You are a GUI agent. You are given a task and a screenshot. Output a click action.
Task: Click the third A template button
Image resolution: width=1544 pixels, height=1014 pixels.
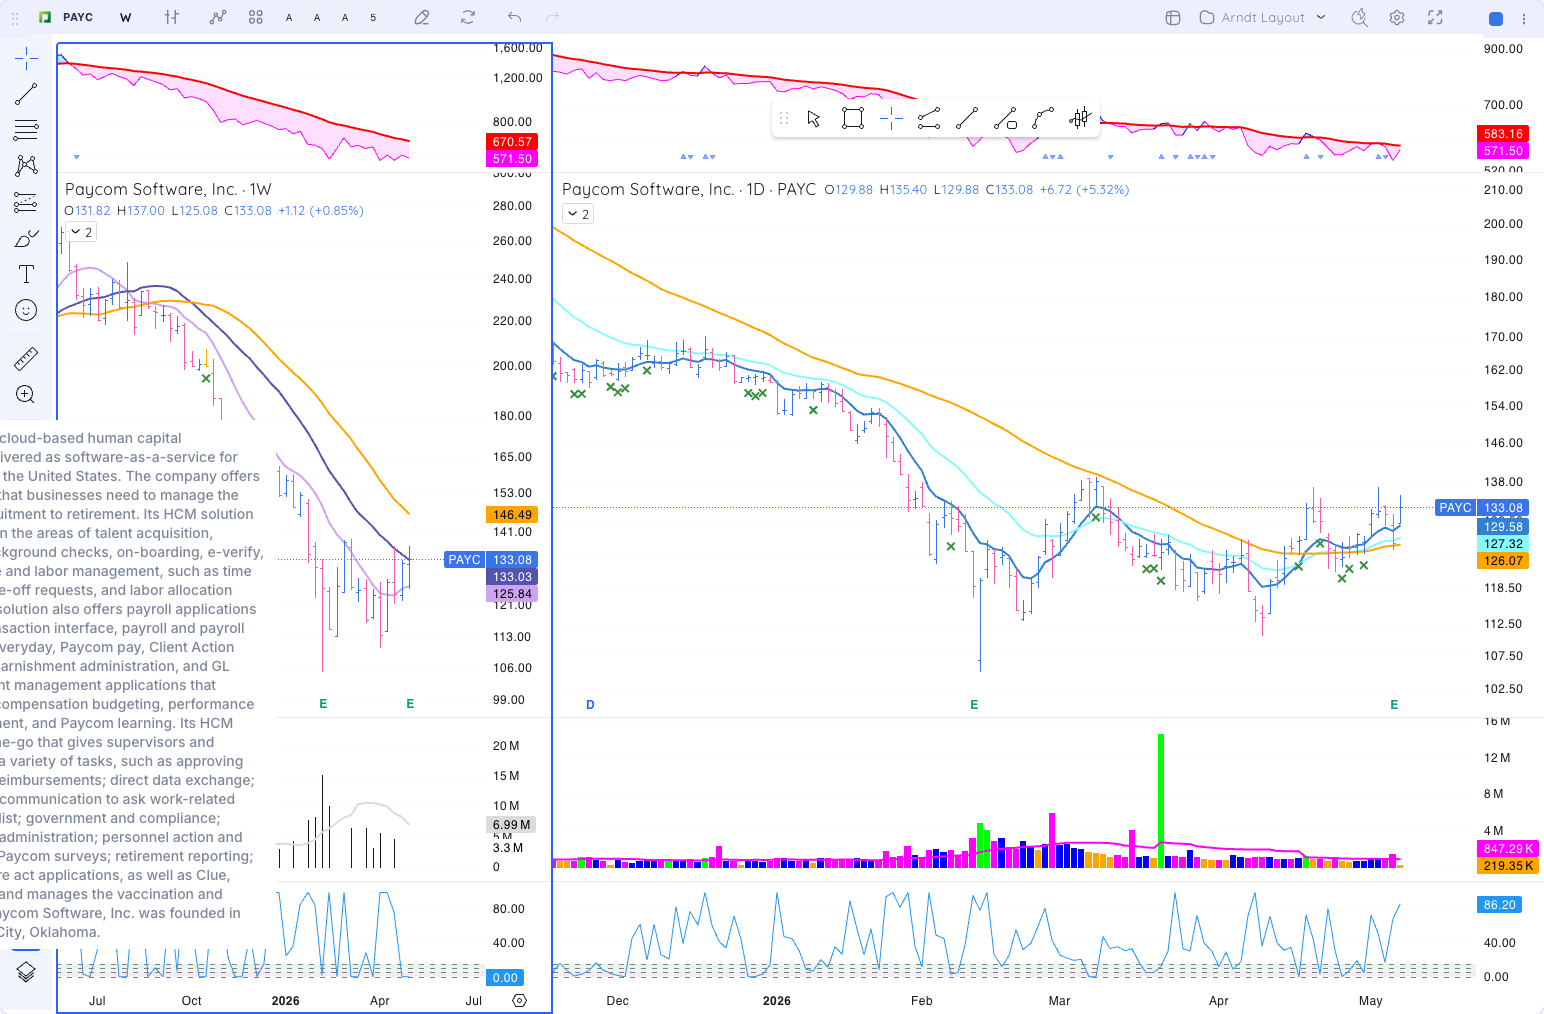click(345, 17)
